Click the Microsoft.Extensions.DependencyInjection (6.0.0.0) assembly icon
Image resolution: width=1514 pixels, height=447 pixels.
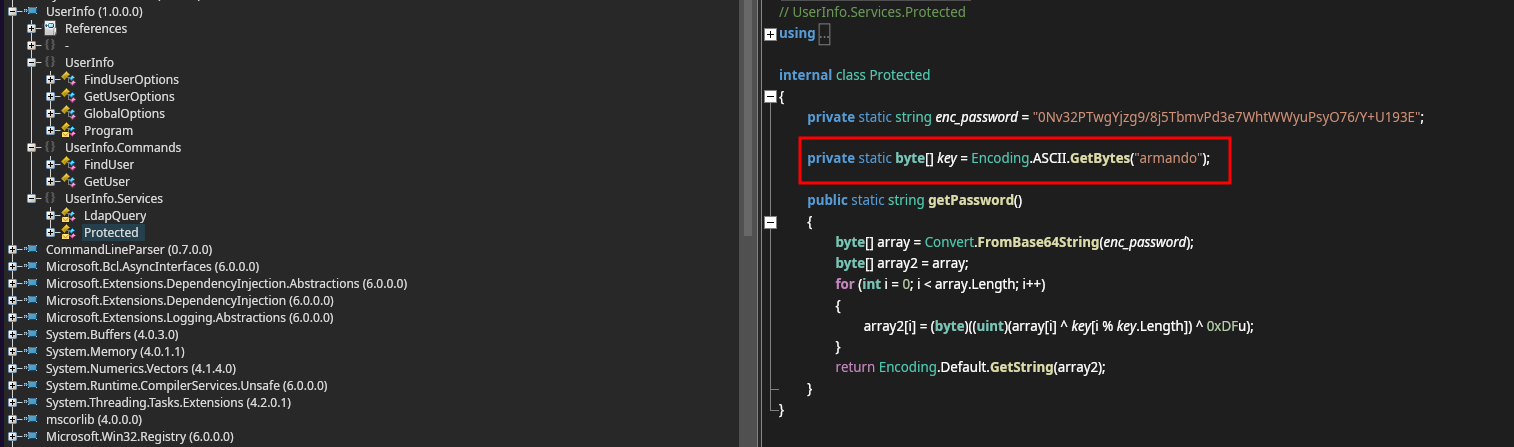[x=31, y=300]
